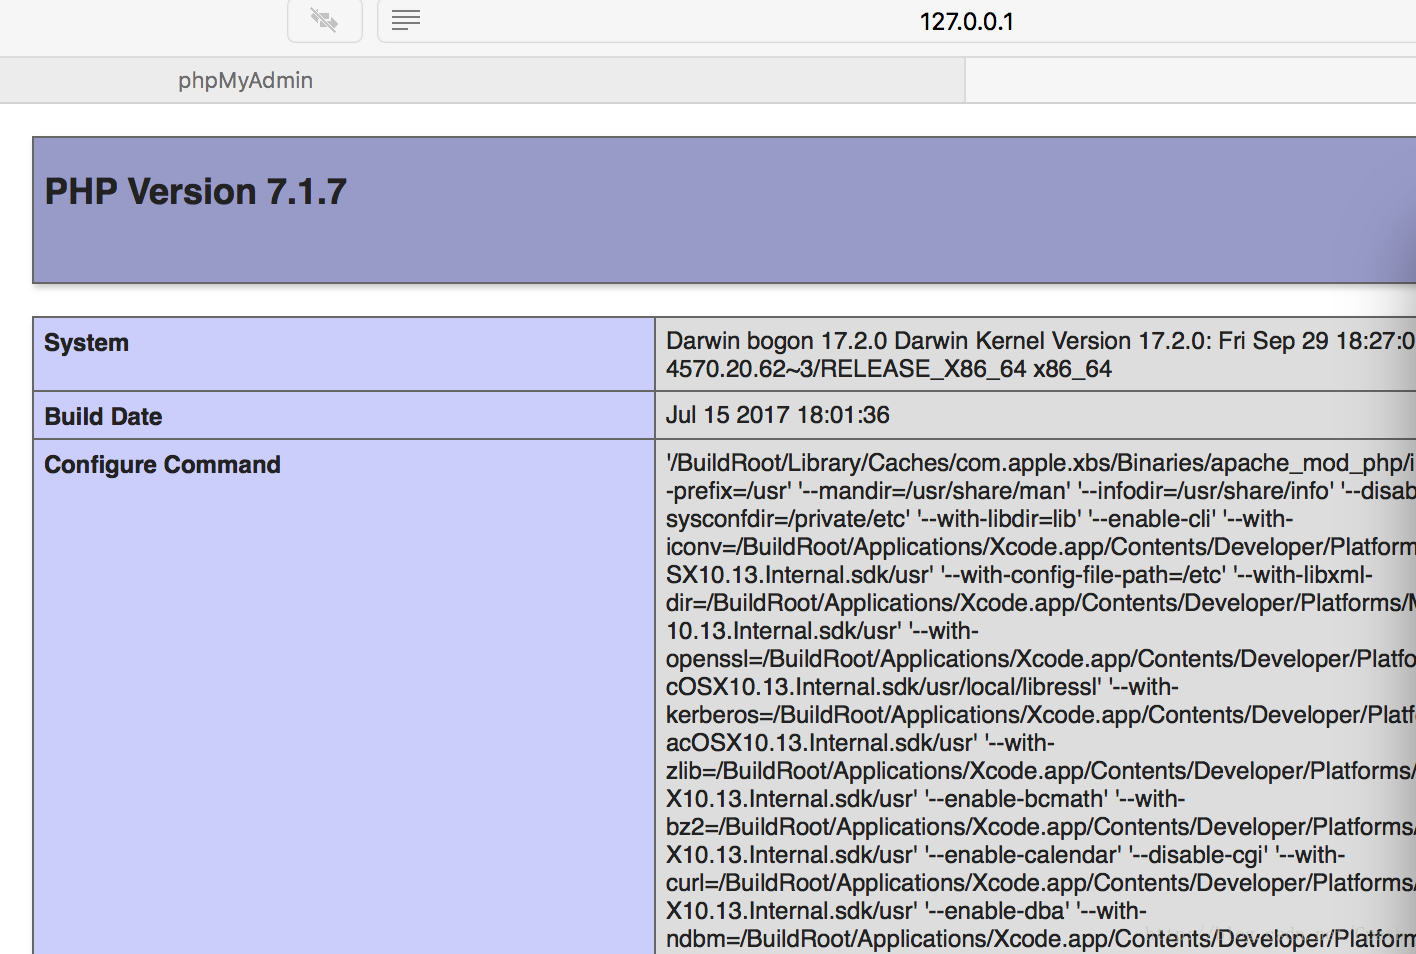Click the line starting 'ndbm=/BuildRoot'

click(x=1040, y=939)
